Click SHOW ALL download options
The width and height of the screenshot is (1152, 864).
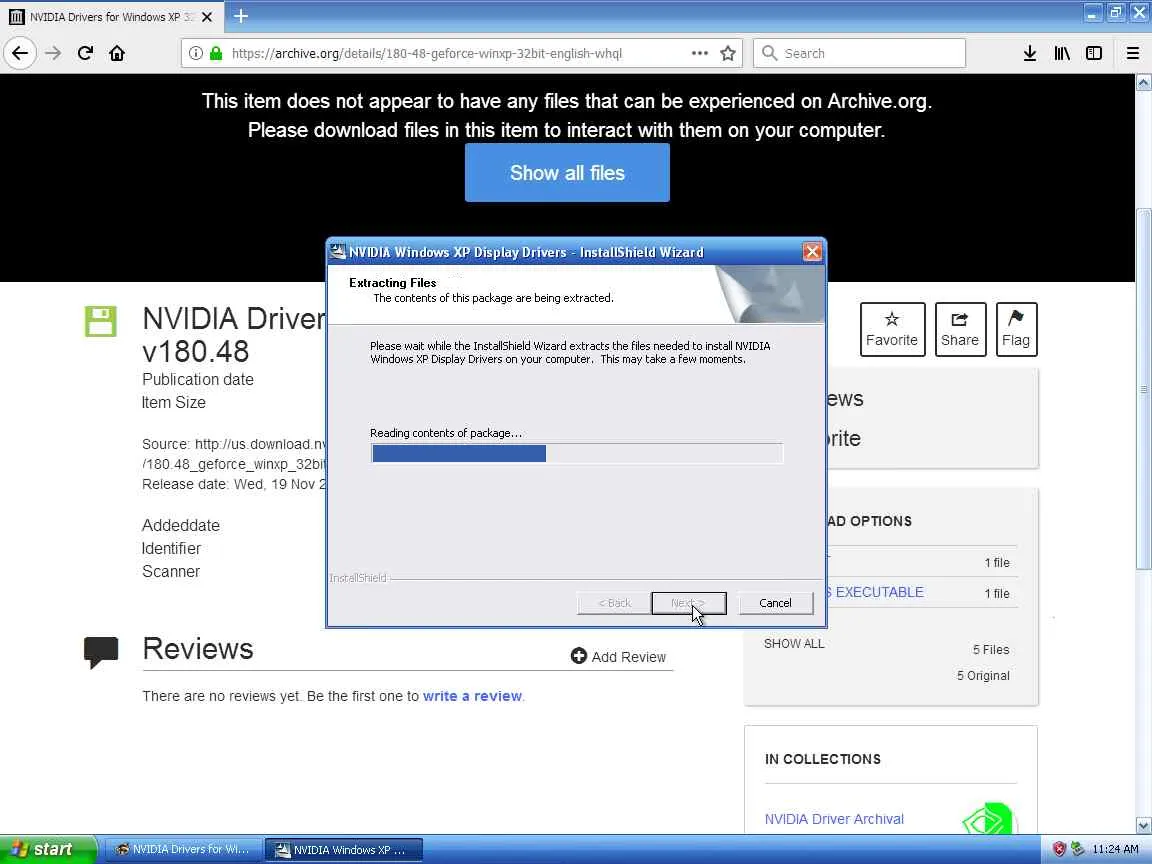[793, 644]
